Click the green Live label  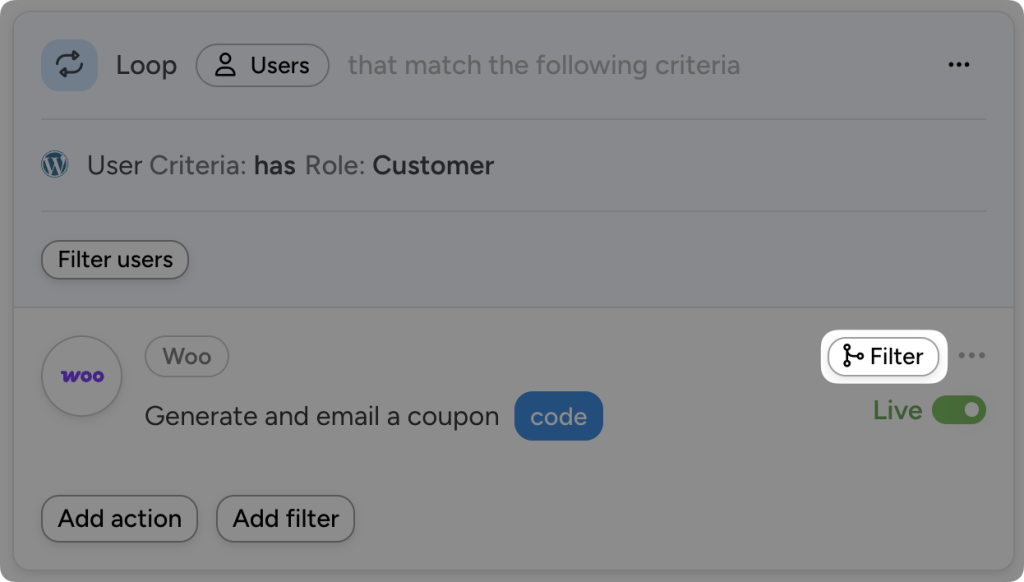(x=897, y=410)
